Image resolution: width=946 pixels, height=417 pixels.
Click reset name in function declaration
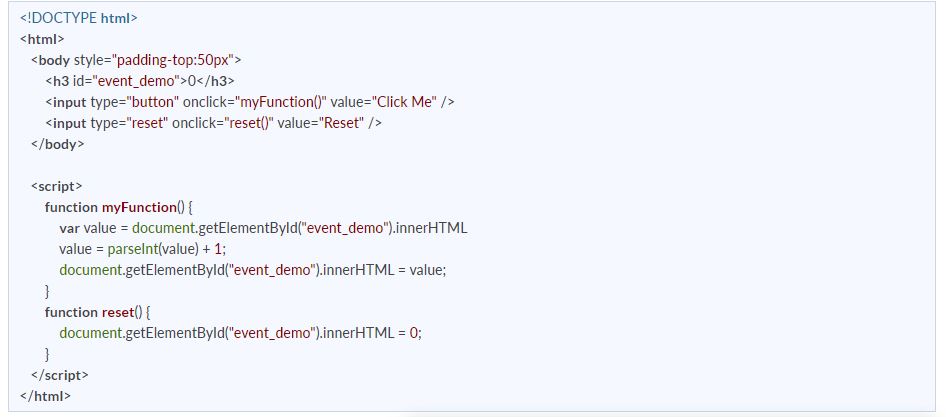coord(116,312)
